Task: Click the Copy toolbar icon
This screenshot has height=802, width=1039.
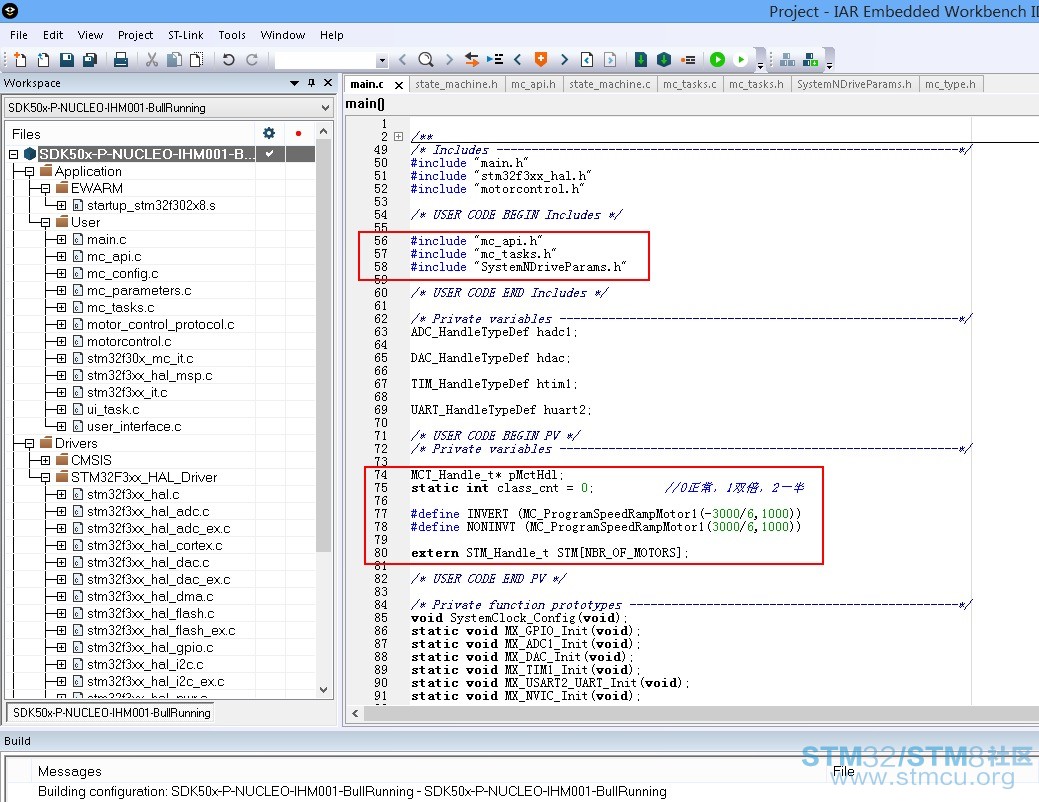Action: (174, 60)
